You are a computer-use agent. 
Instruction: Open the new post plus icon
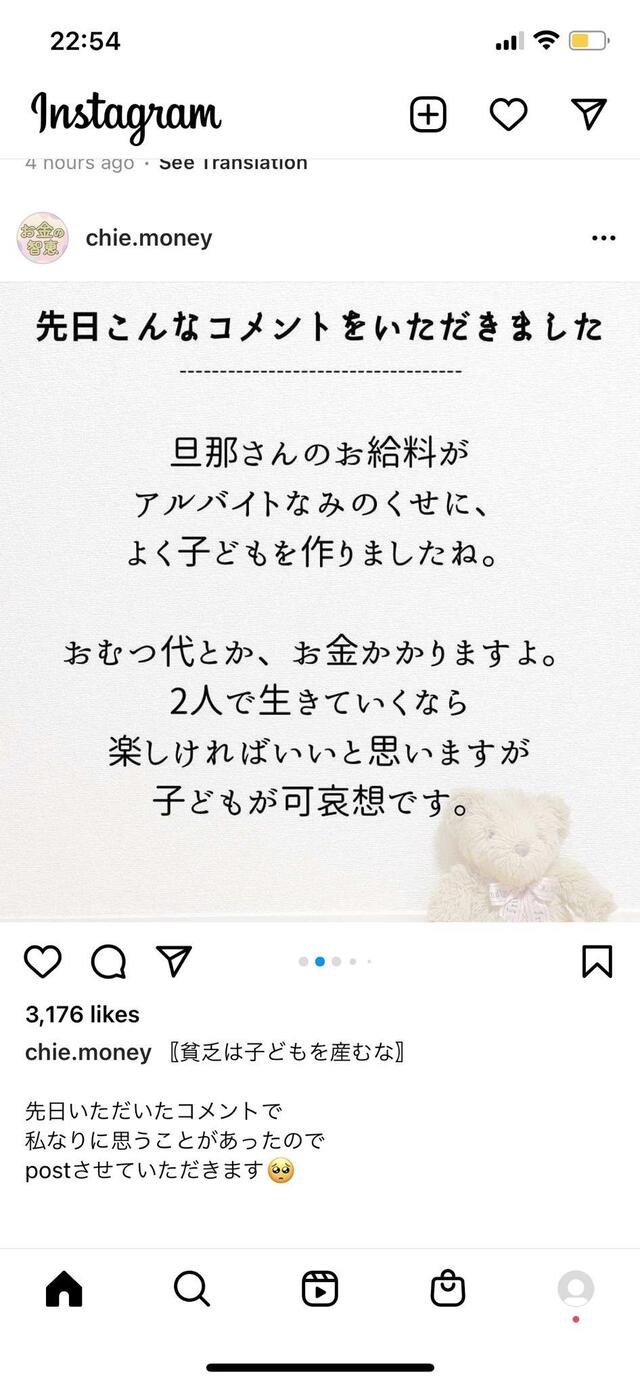[x=428, y=115]
